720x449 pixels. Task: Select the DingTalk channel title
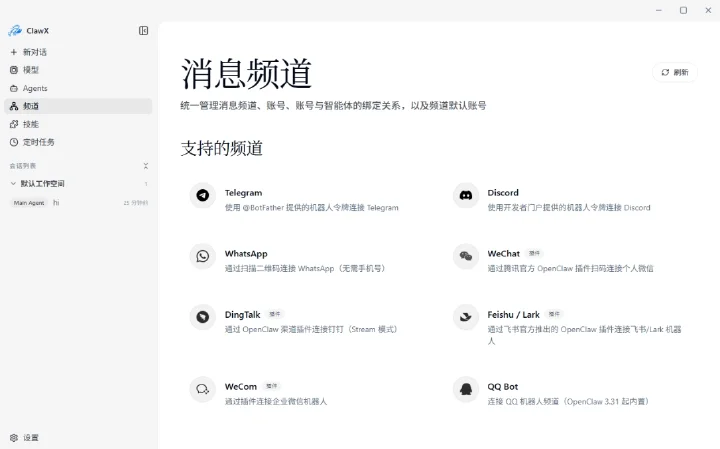[242, 314]
